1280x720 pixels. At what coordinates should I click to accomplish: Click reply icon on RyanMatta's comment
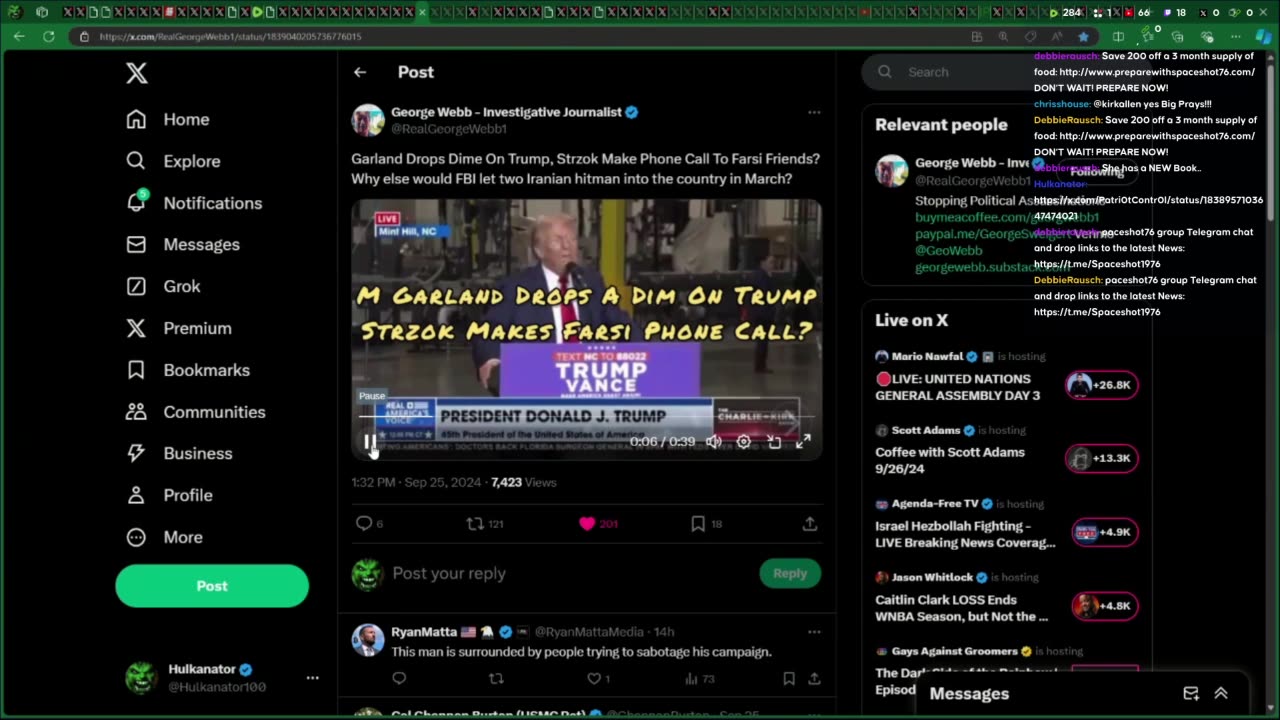click(399, 679)
